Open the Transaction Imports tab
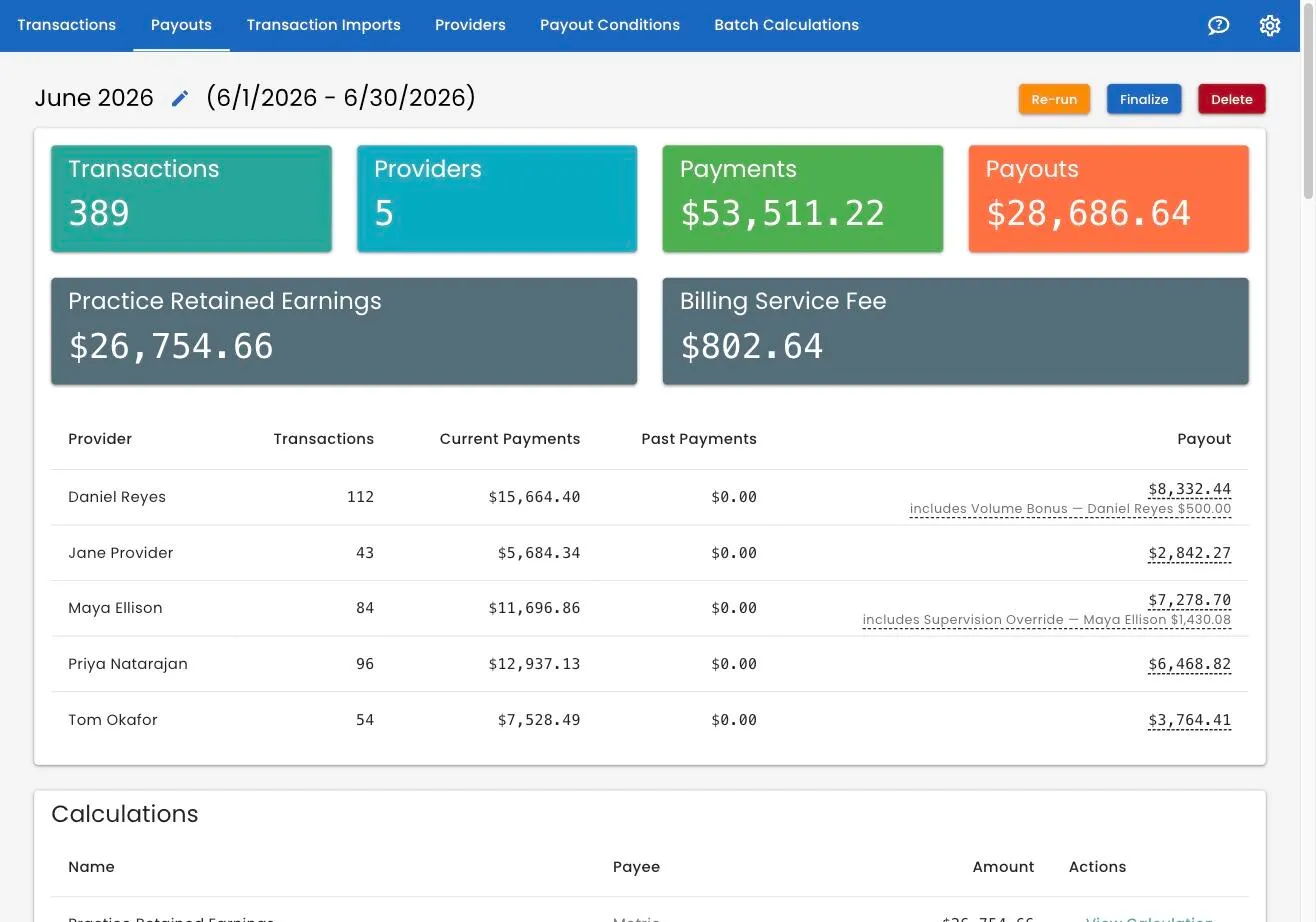1316x922 pixels. [x=323, y=25]
